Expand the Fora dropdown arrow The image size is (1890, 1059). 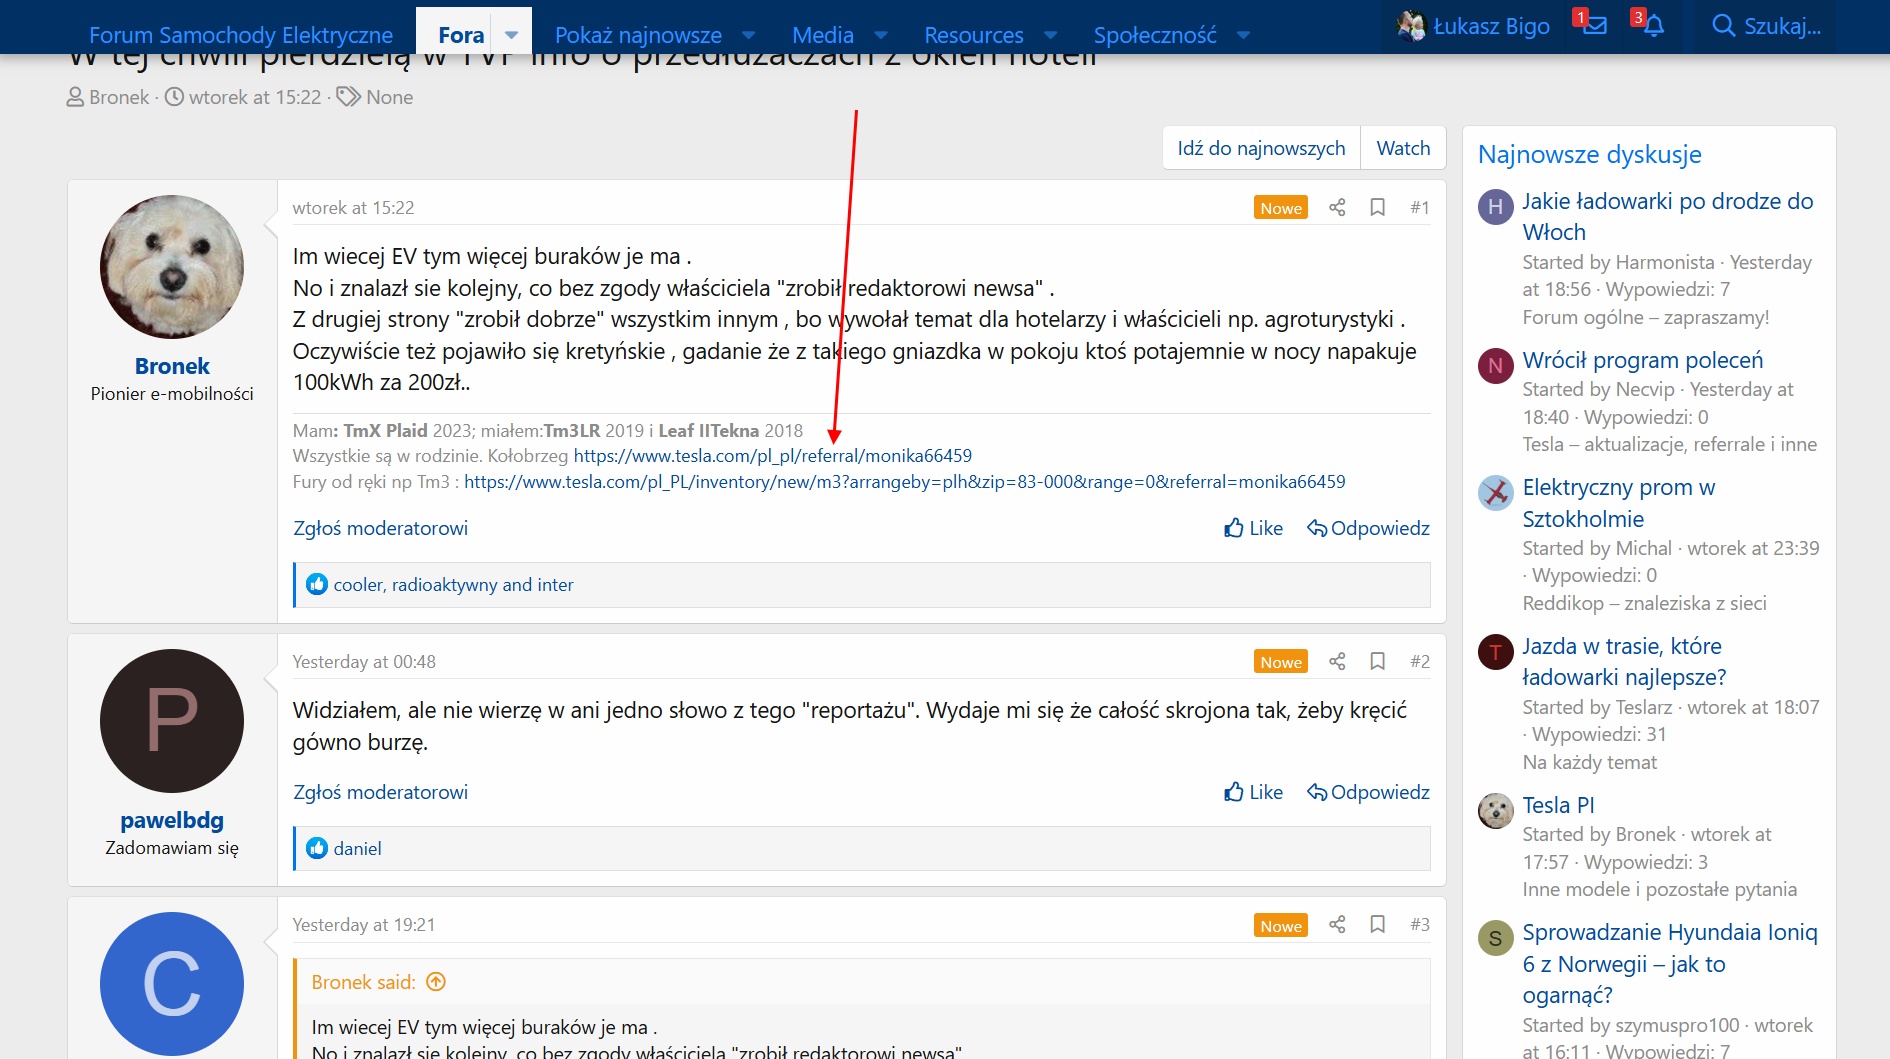[x=512, y=34]
